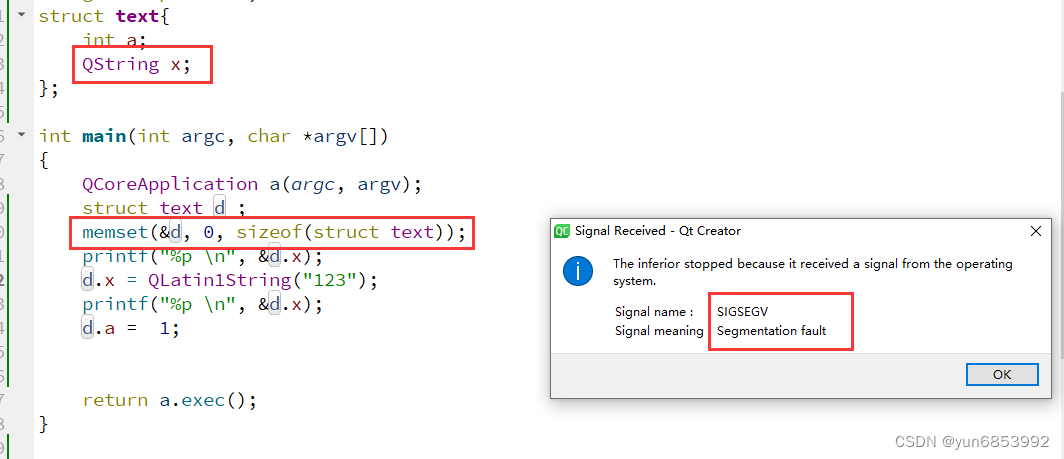
Task: Click the 'struct text{' declaration line
Action: (104, 16)
